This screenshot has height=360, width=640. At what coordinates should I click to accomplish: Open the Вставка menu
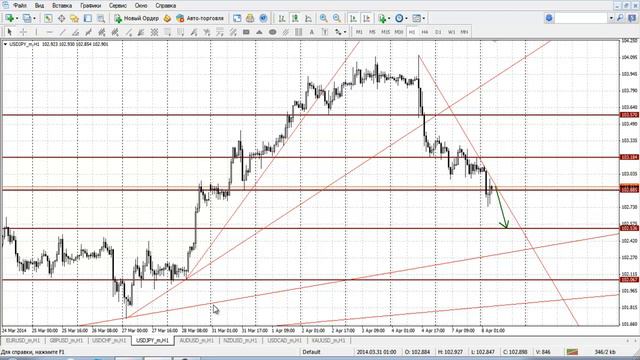point(62,6)
